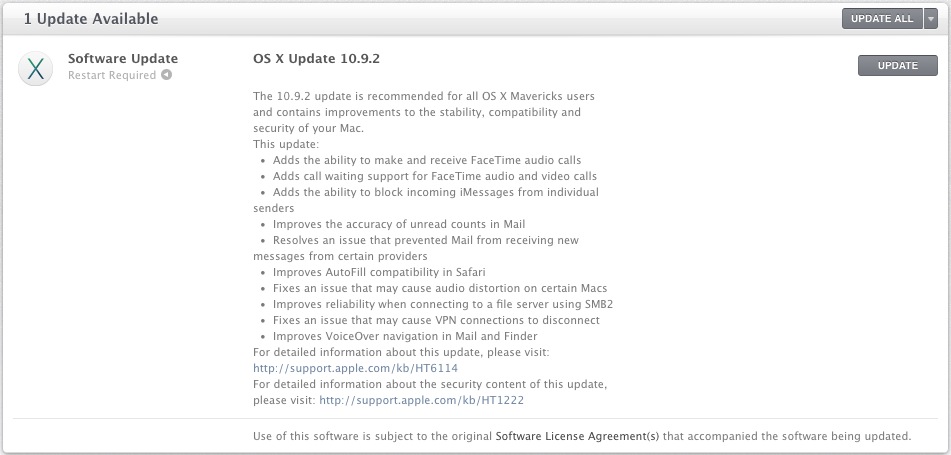Screen dimensions: 951x455
Task: Click the AutoFill compatibility in Safari line
Action: pos(379,272)
